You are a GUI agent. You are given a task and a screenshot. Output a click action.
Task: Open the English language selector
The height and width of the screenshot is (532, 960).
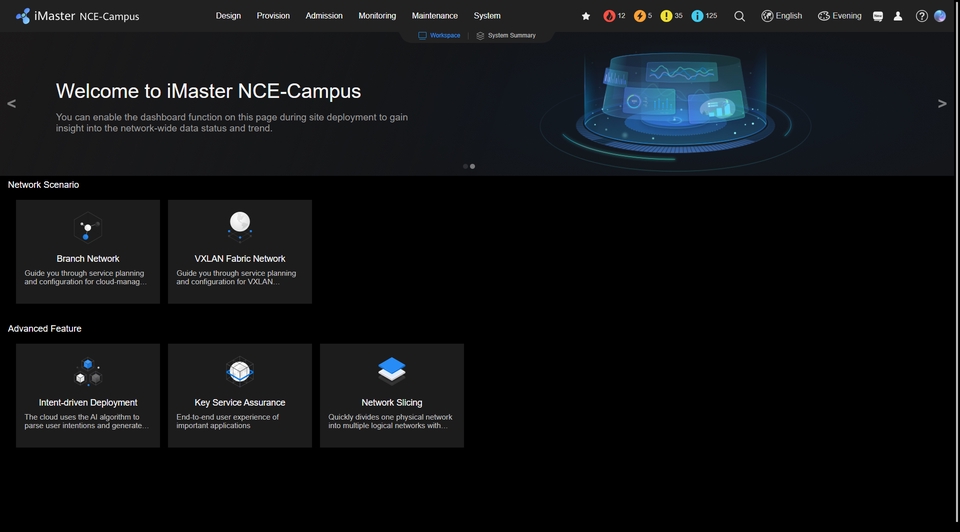coord(781,16)
